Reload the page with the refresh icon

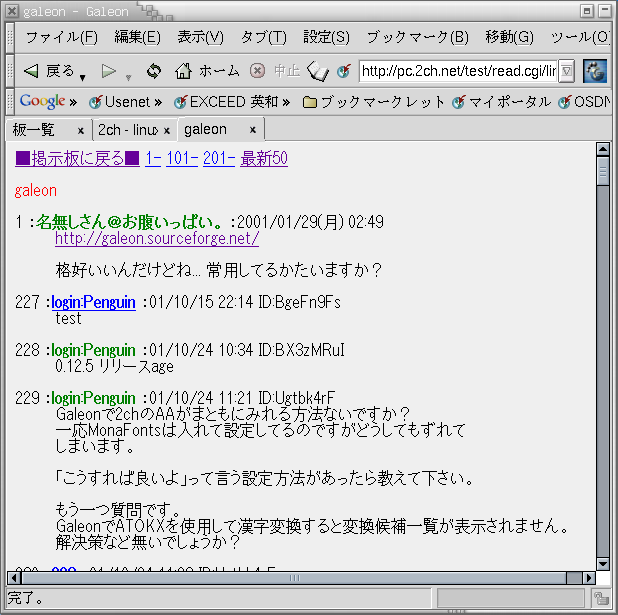[153, 71]
